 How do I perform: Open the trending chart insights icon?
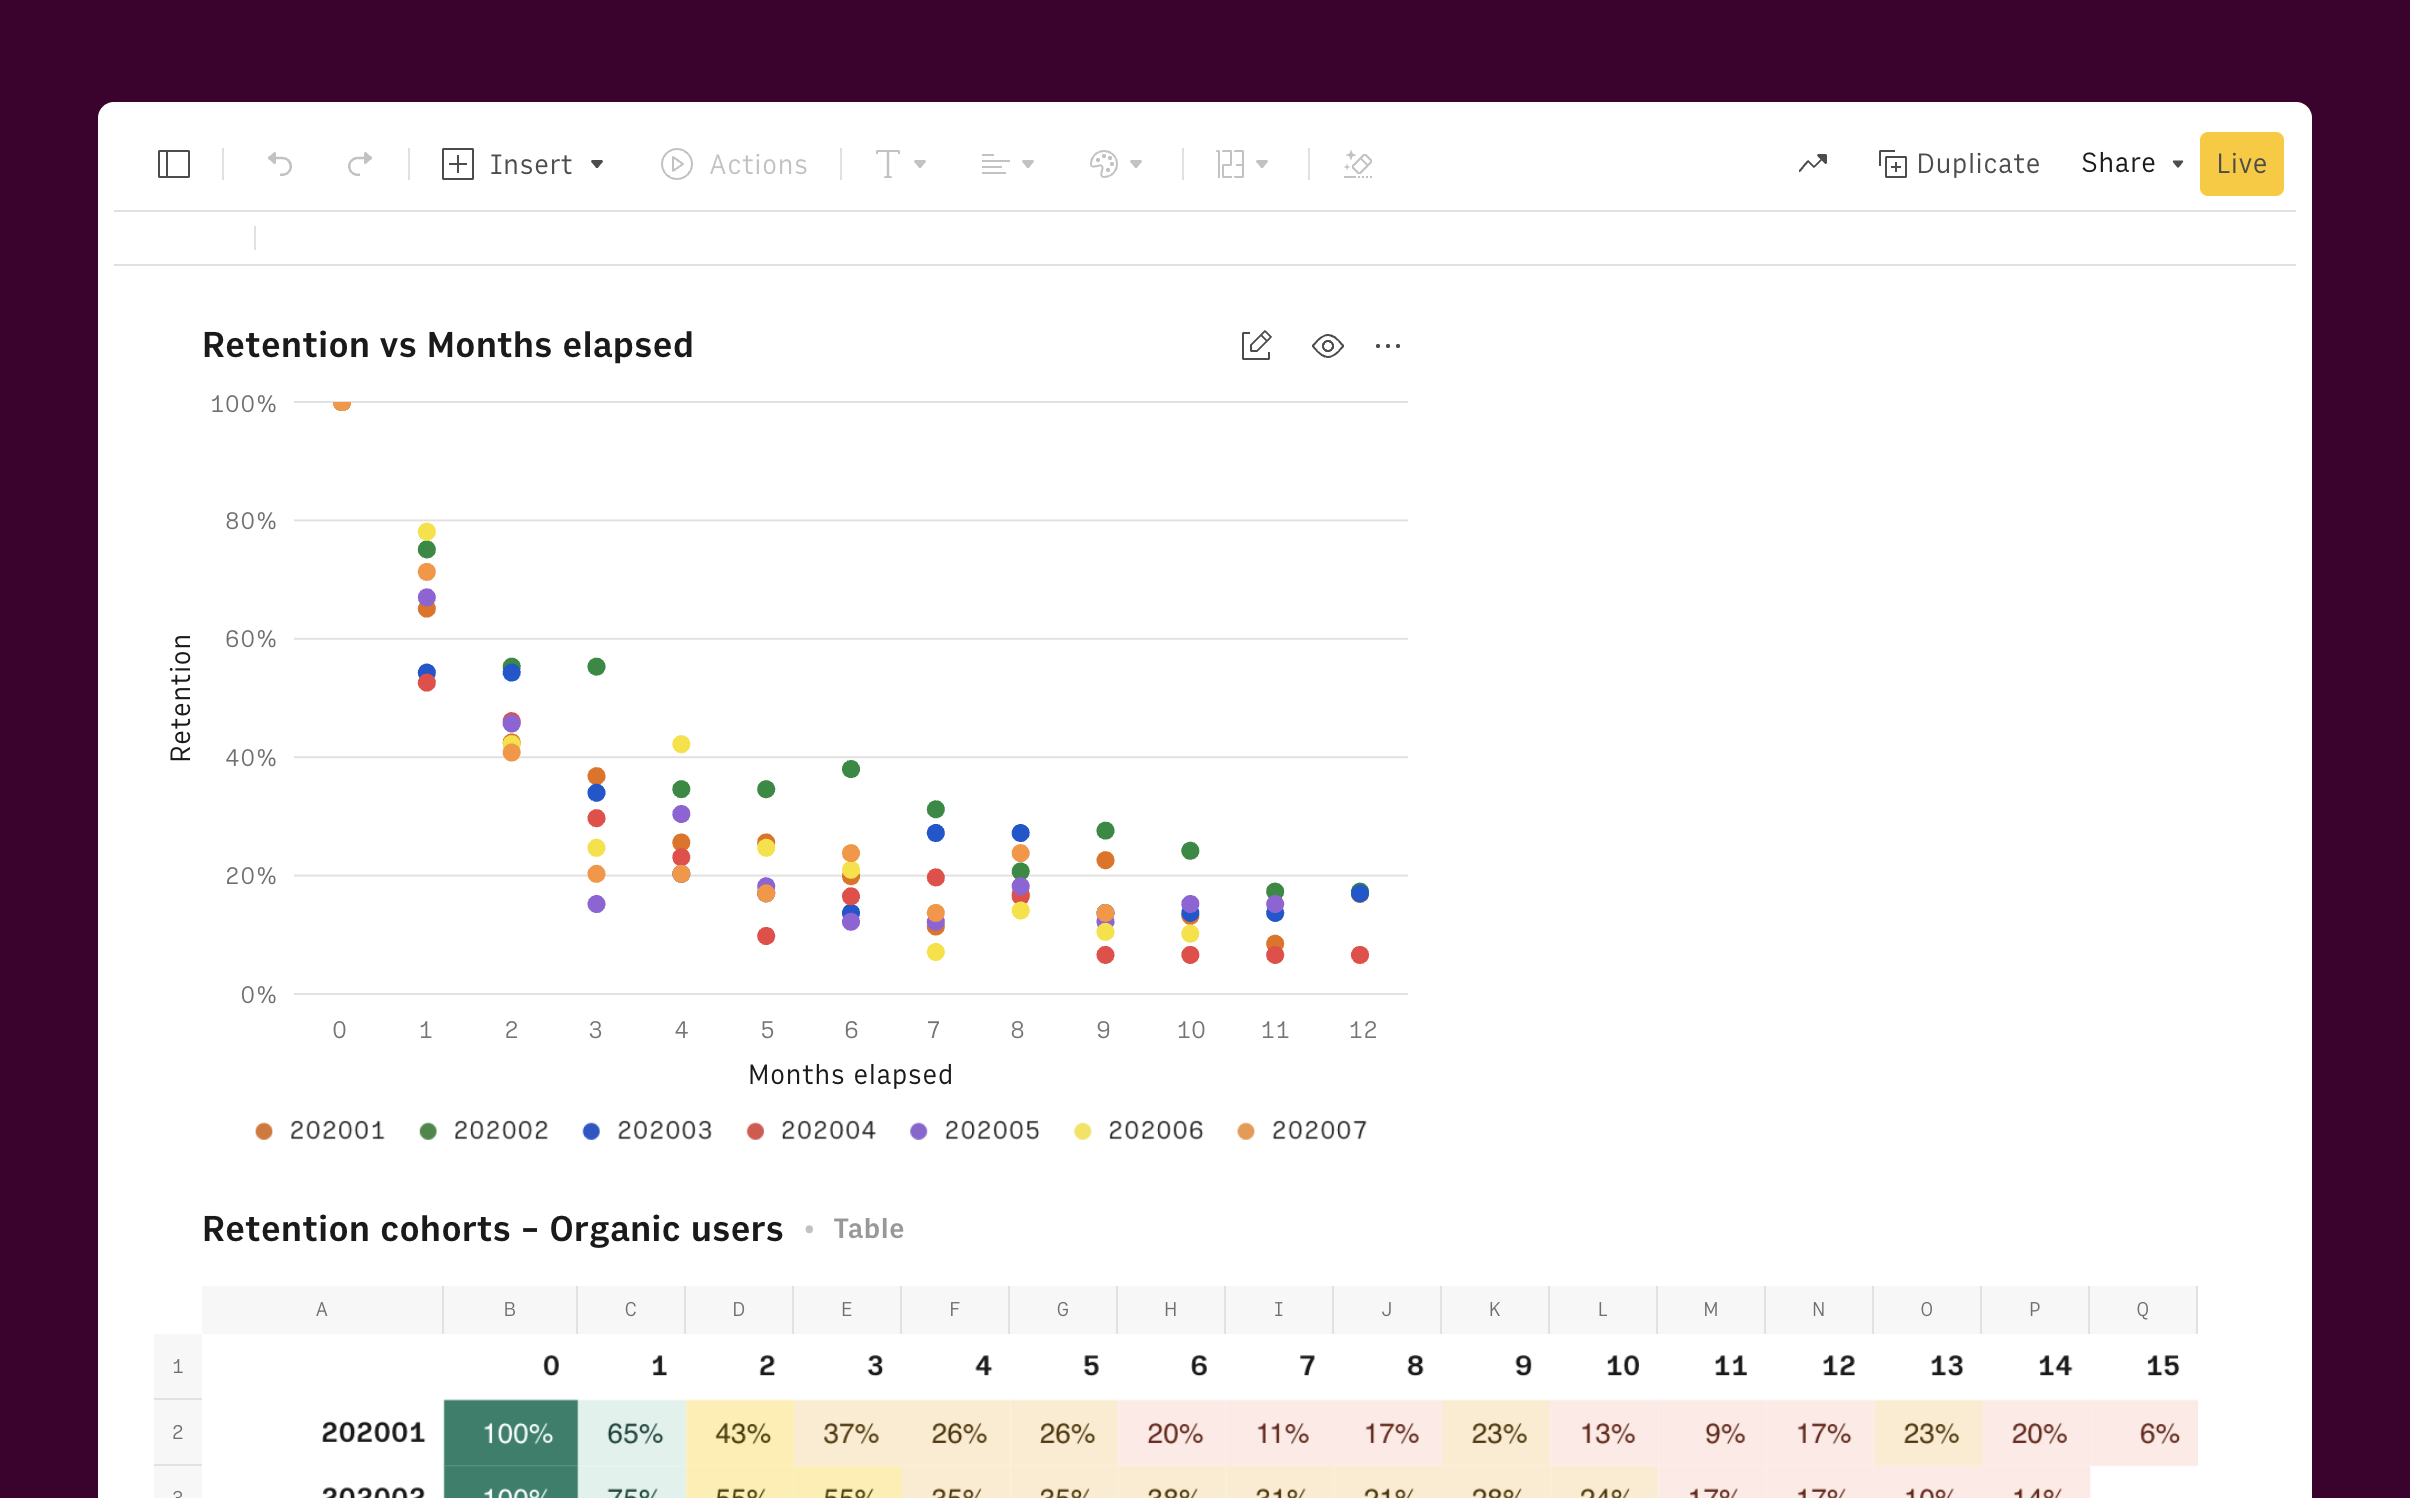[1812, 164]
